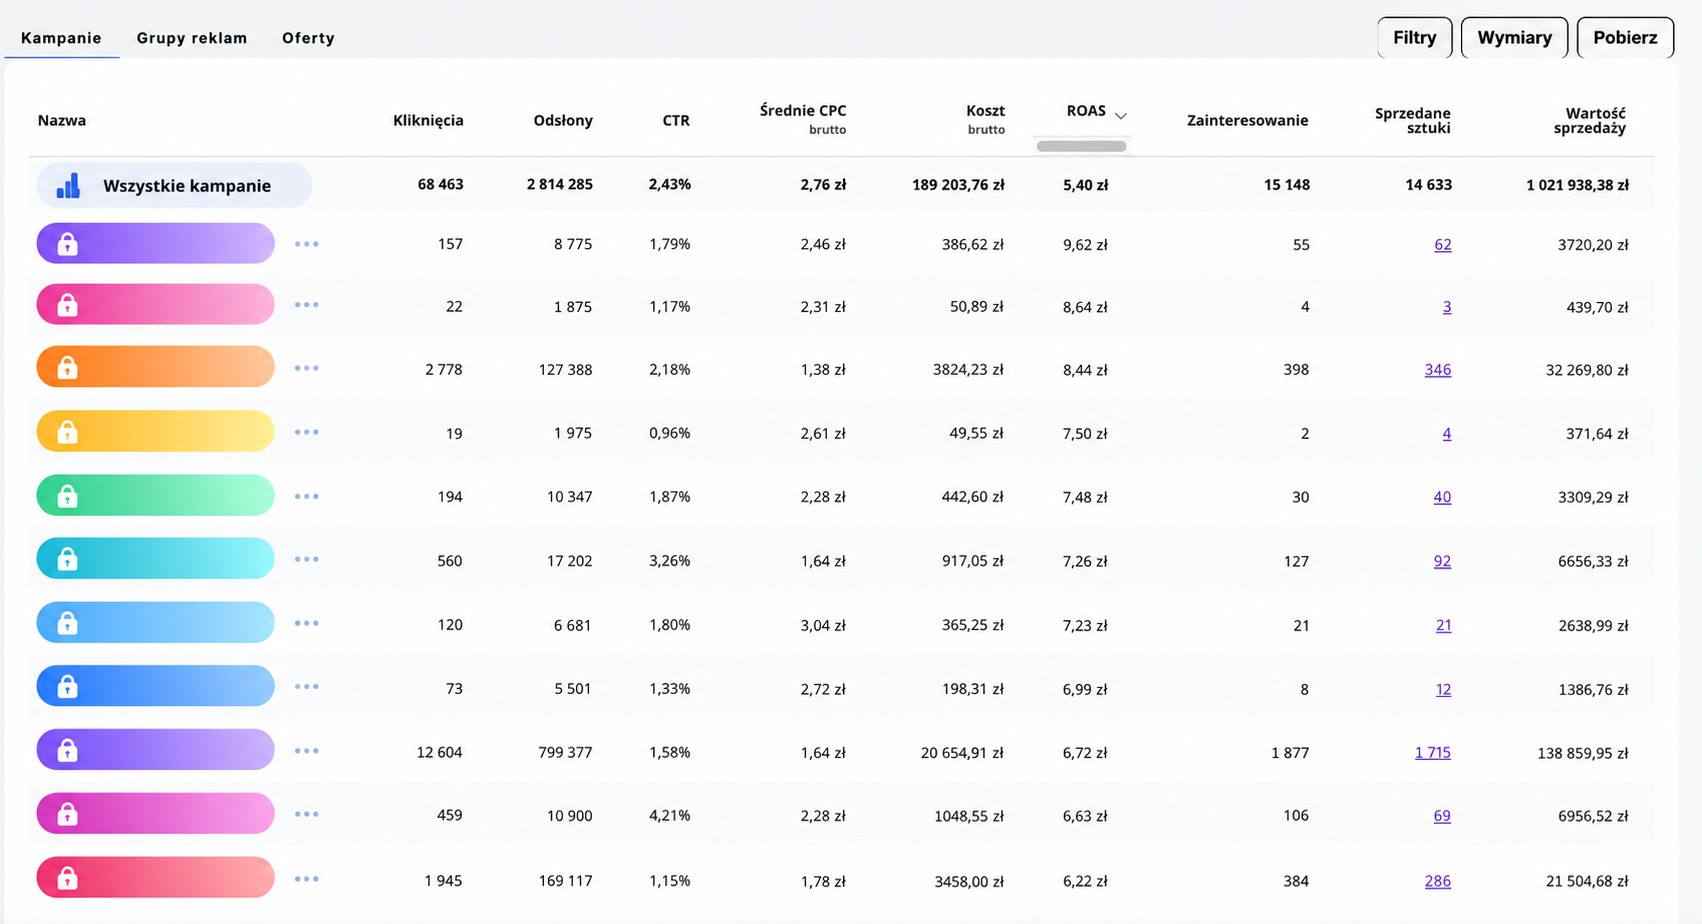Click the total cost value 189 203,76 zł
This screenshot has width=1702, height=924.
[958, 184]
